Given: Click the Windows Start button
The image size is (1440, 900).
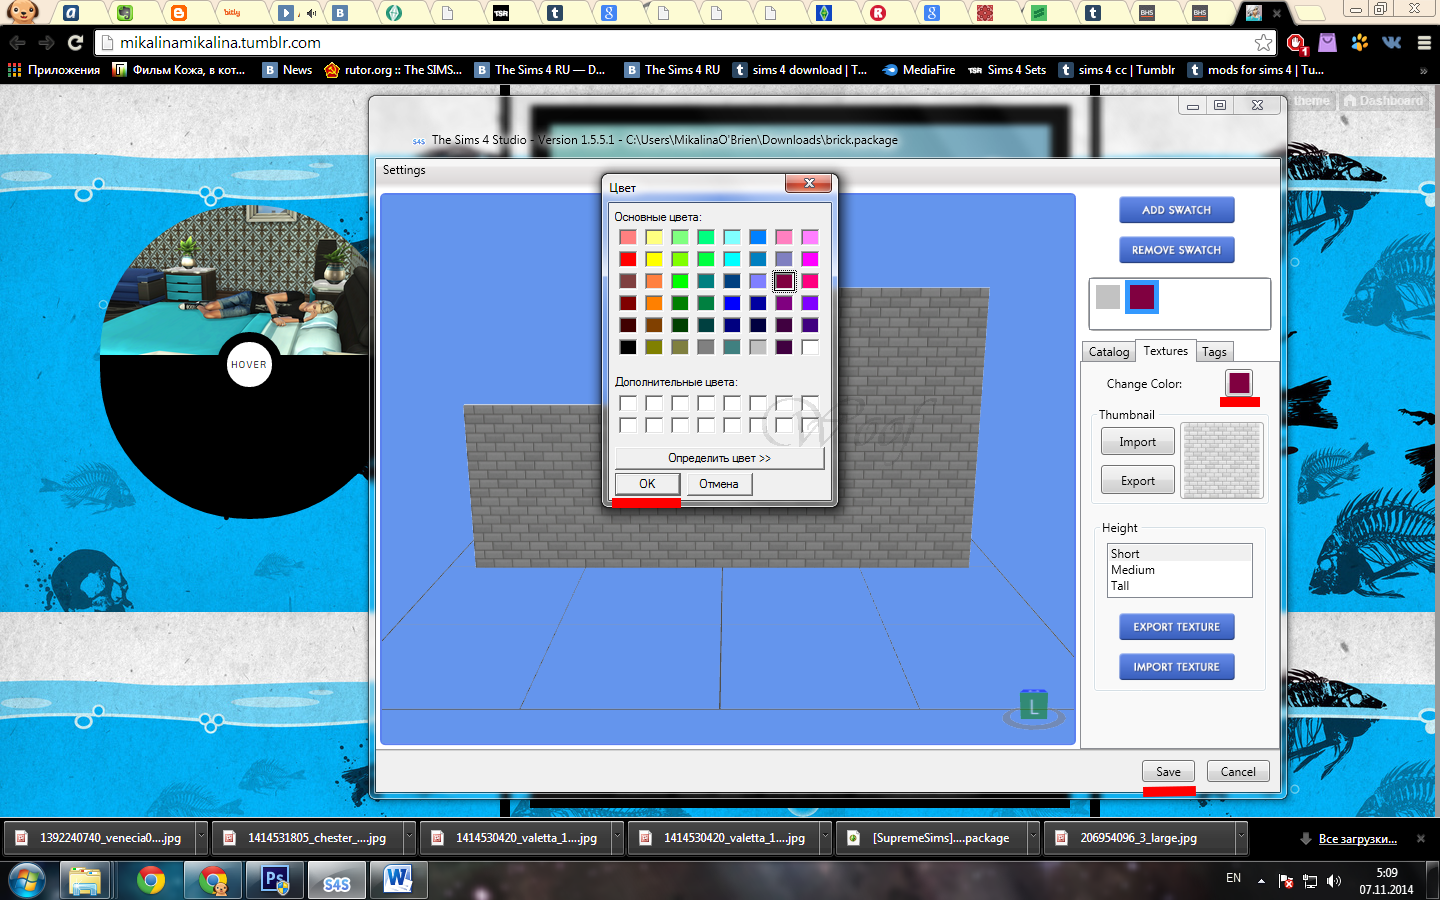Looking at the screenshot, I should (x=27, y=881).
